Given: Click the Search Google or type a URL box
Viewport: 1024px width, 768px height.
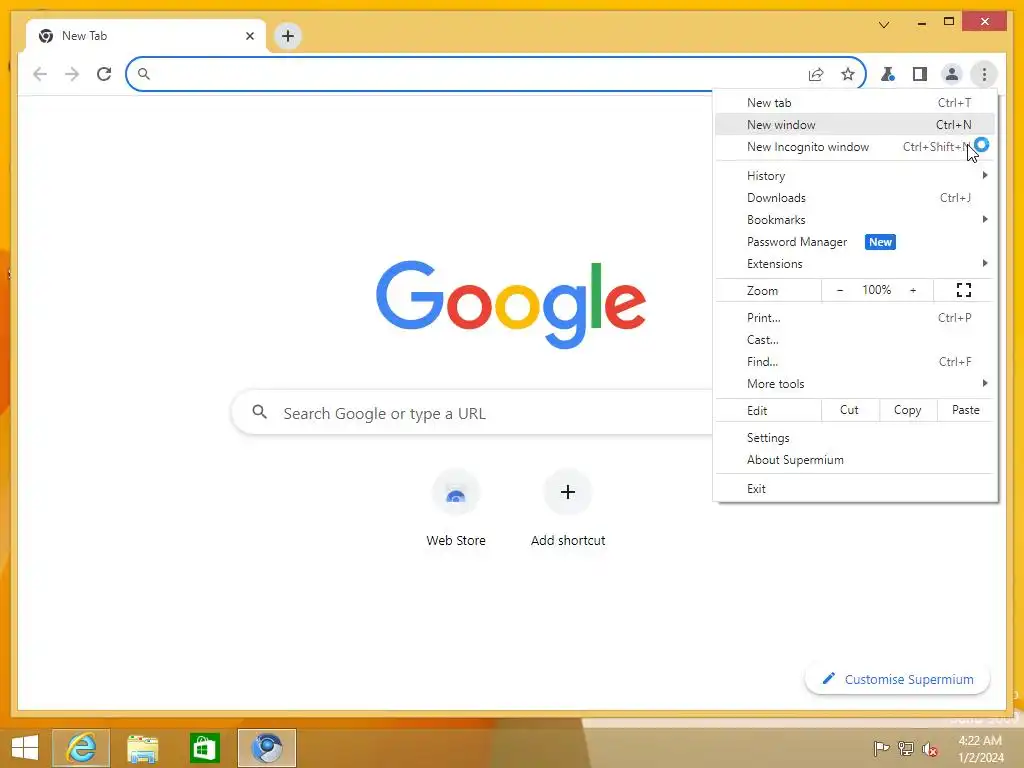Looking at the screenshot, I should click(472, 413).
